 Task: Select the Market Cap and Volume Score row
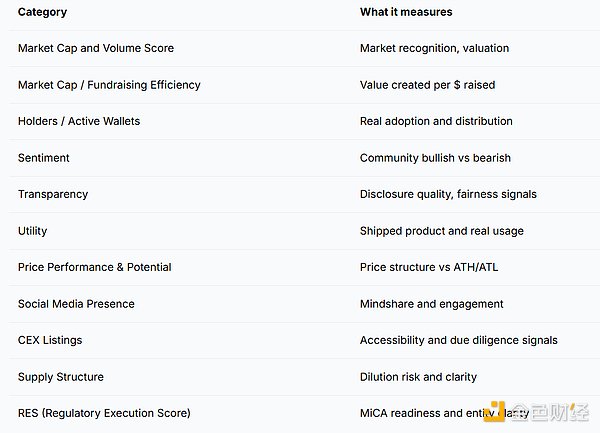(x=95, y=48)
